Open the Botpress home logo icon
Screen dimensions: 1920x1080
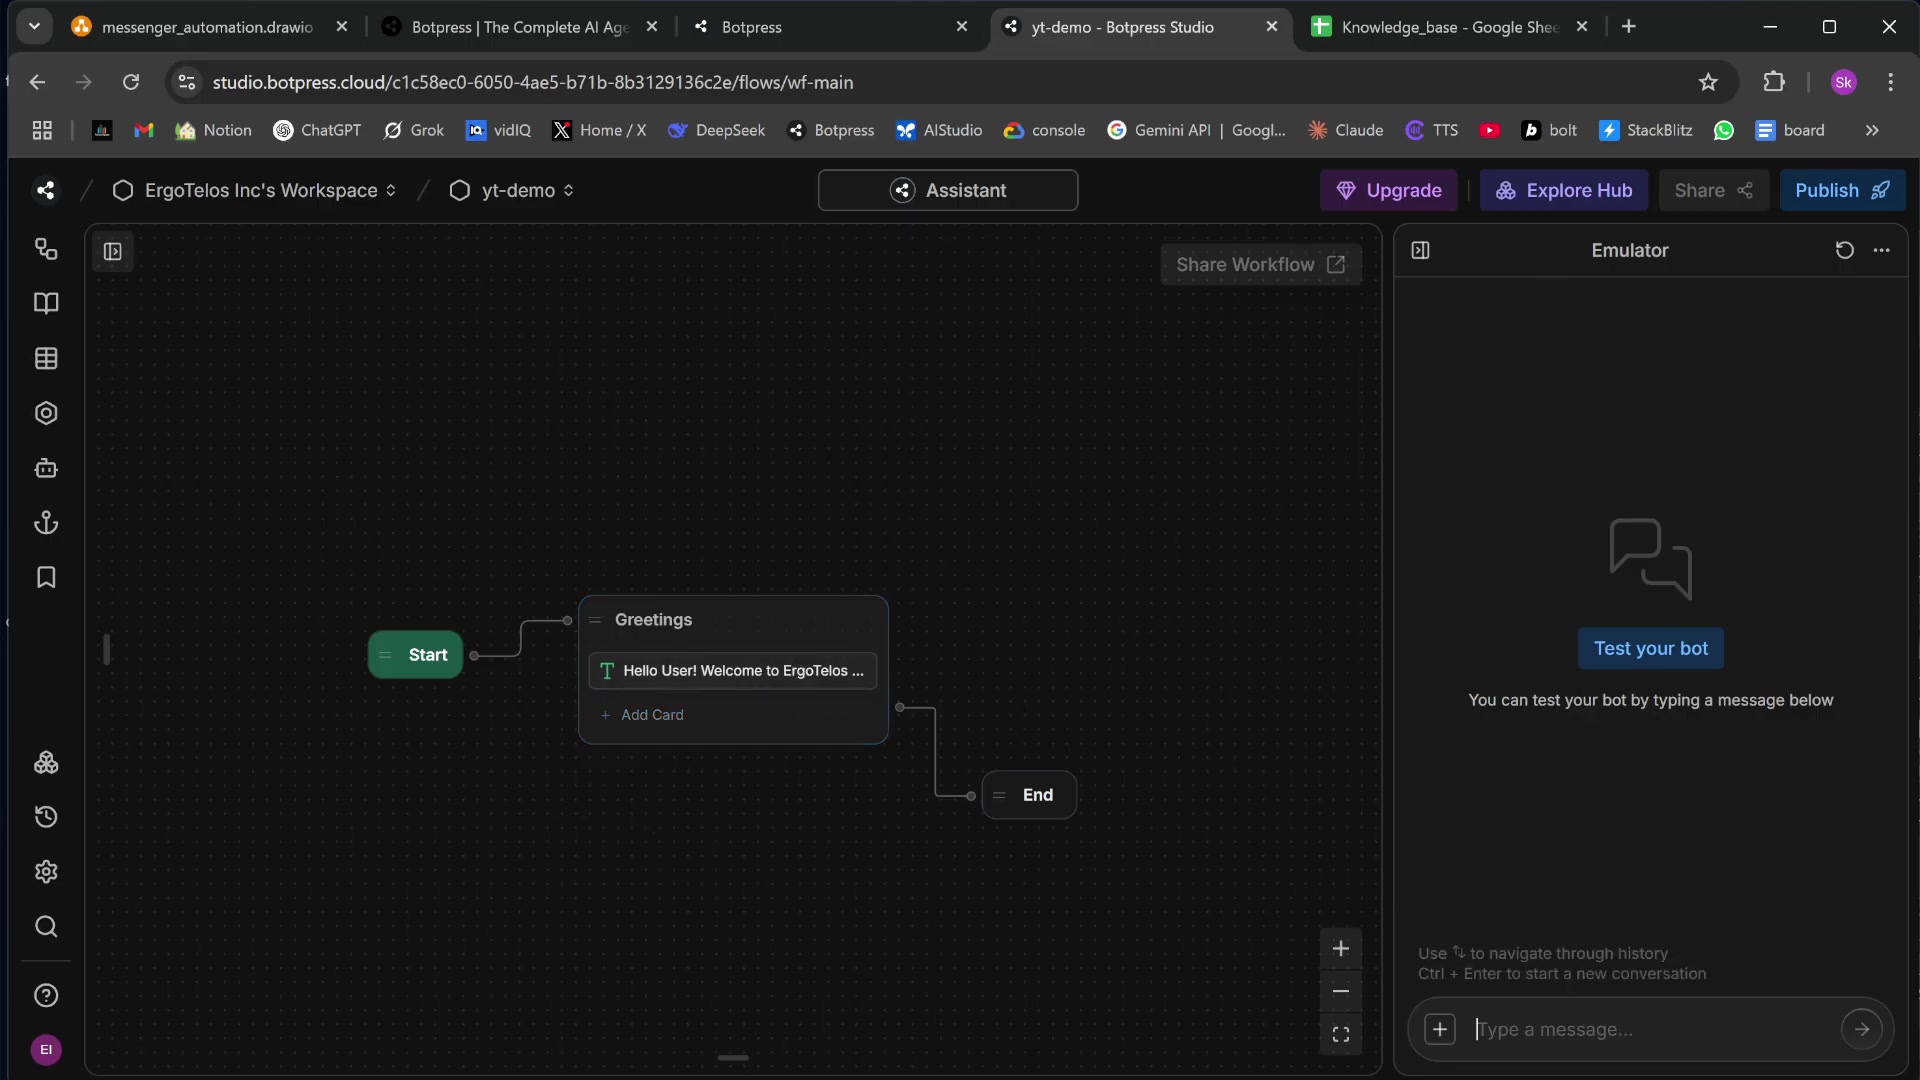coord(45,190)
